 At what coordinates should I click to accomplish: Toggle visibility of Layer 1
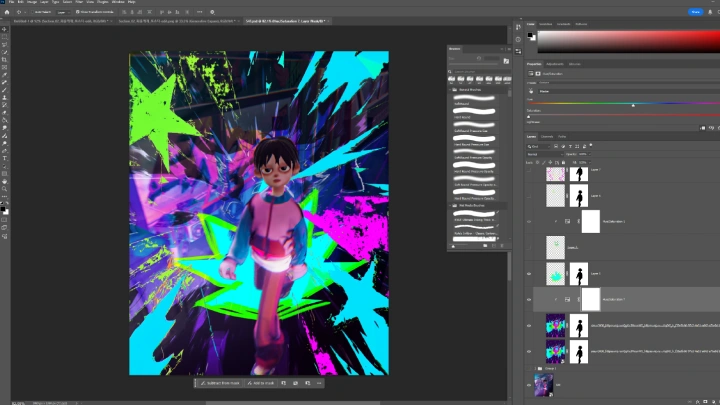(530, 272)
